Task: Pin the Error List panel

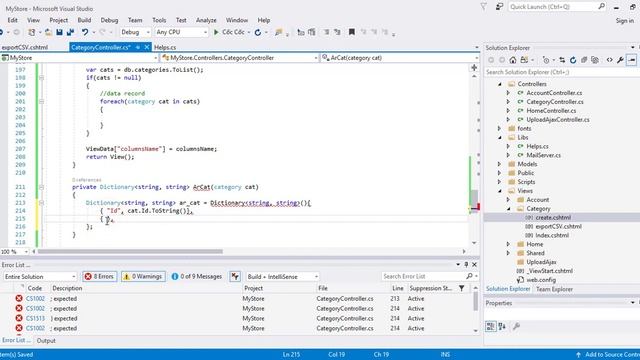Action: coord(466,264)
